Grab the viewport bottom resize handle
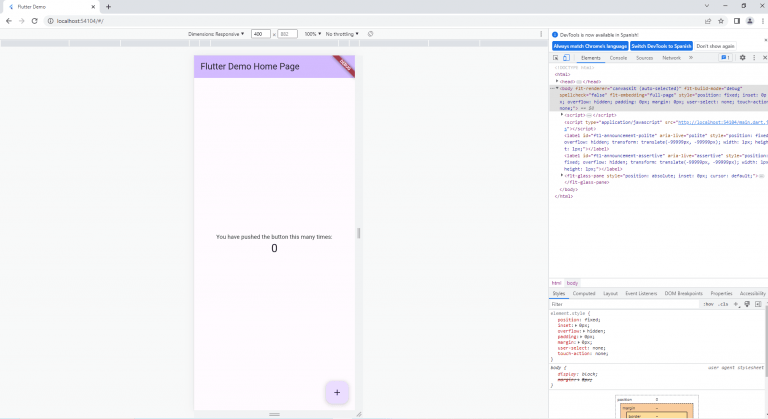This screenshot has width=768, height=419. (x=274, y=414)
